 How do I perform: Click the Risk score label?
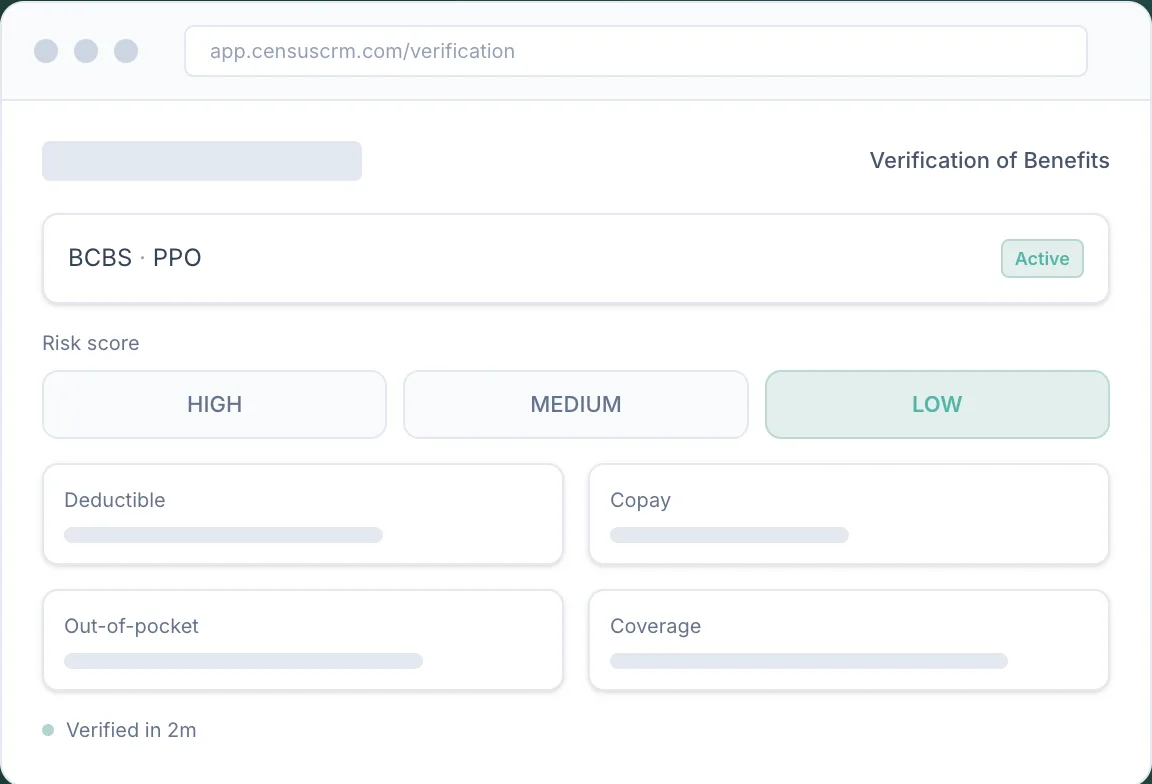point(90,343)
